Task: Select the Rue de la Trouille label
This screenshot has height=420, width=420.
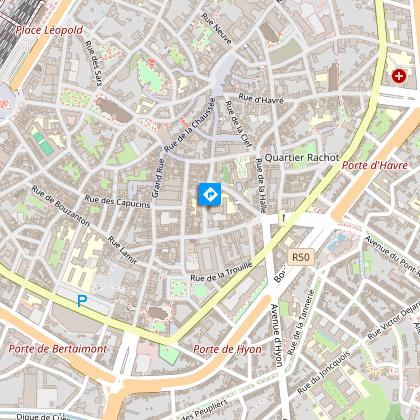Action: click(222, 272)
